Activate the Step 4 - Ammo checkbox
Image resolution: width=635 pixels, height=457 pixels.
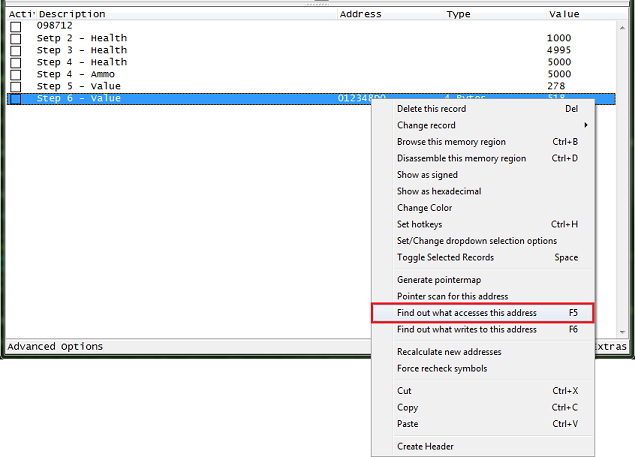coord(15,75)
